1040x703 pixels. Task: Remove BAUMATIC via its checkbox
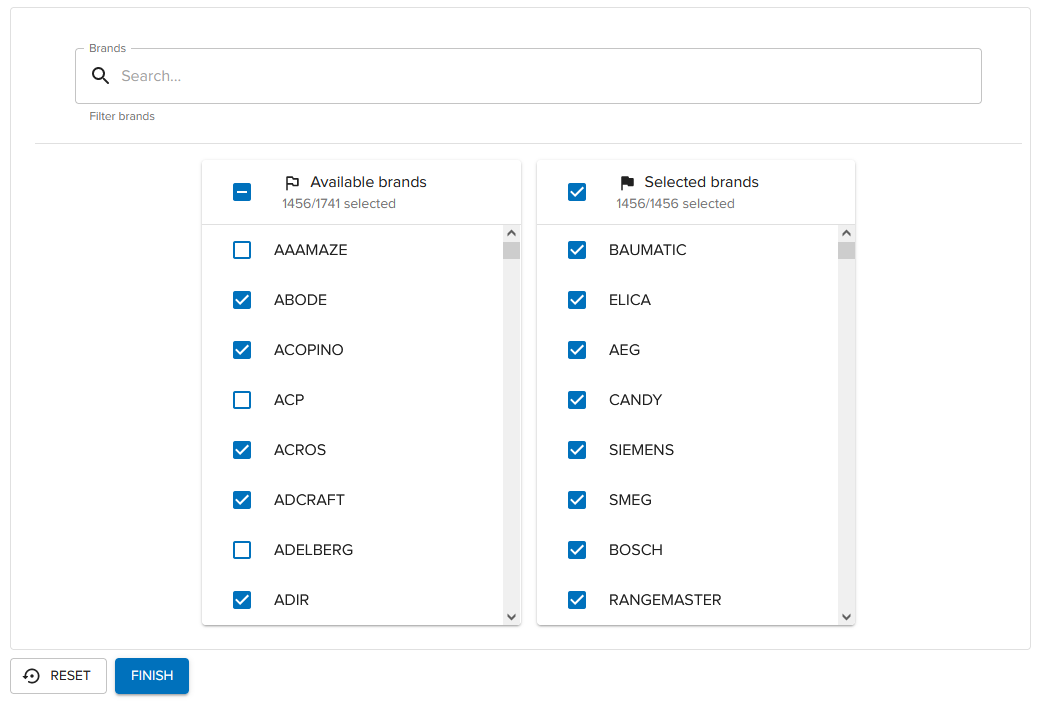point(577,250)
